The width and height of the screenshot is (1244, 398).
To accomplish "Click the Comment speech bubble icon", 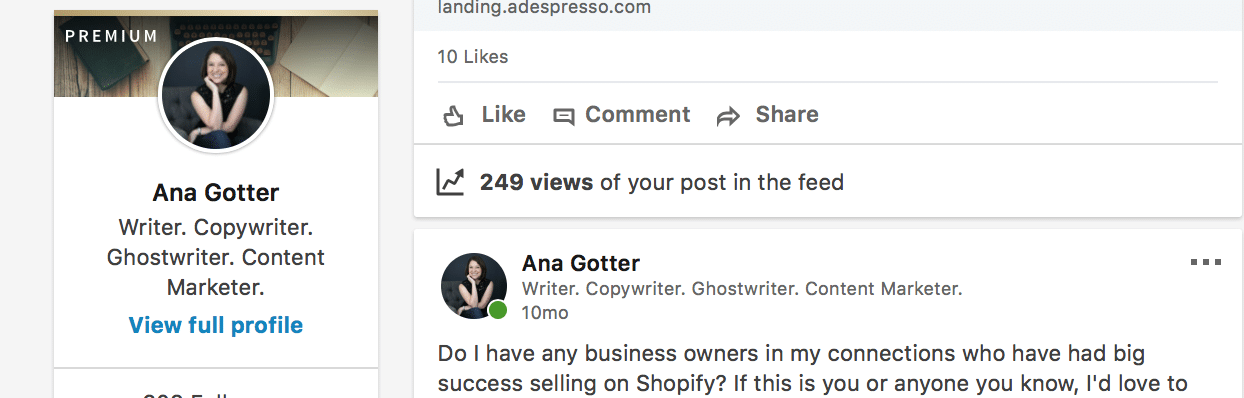I will coord(564,117).
